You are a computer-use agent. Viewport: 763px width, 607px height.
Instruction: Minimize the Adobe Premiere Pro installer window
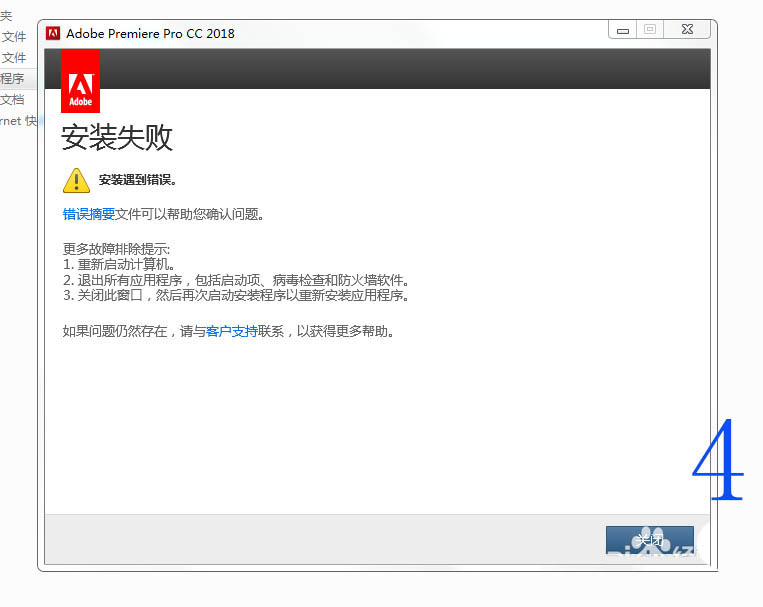[622, 30]
